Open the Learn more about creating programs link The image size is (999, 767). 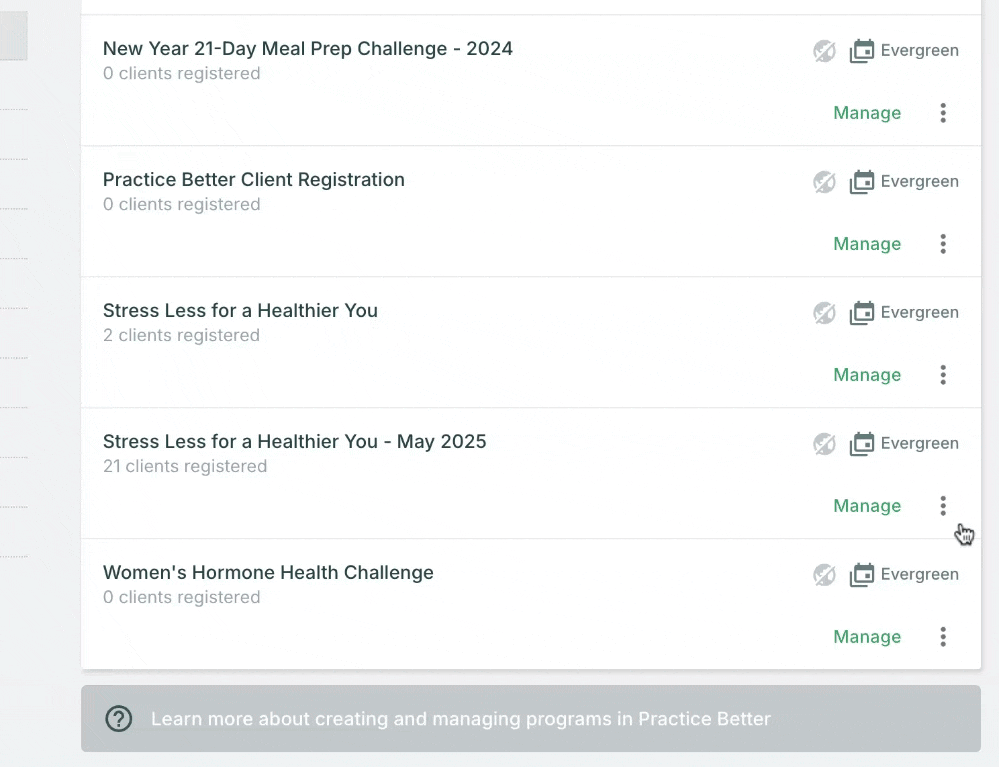[461, 719]
